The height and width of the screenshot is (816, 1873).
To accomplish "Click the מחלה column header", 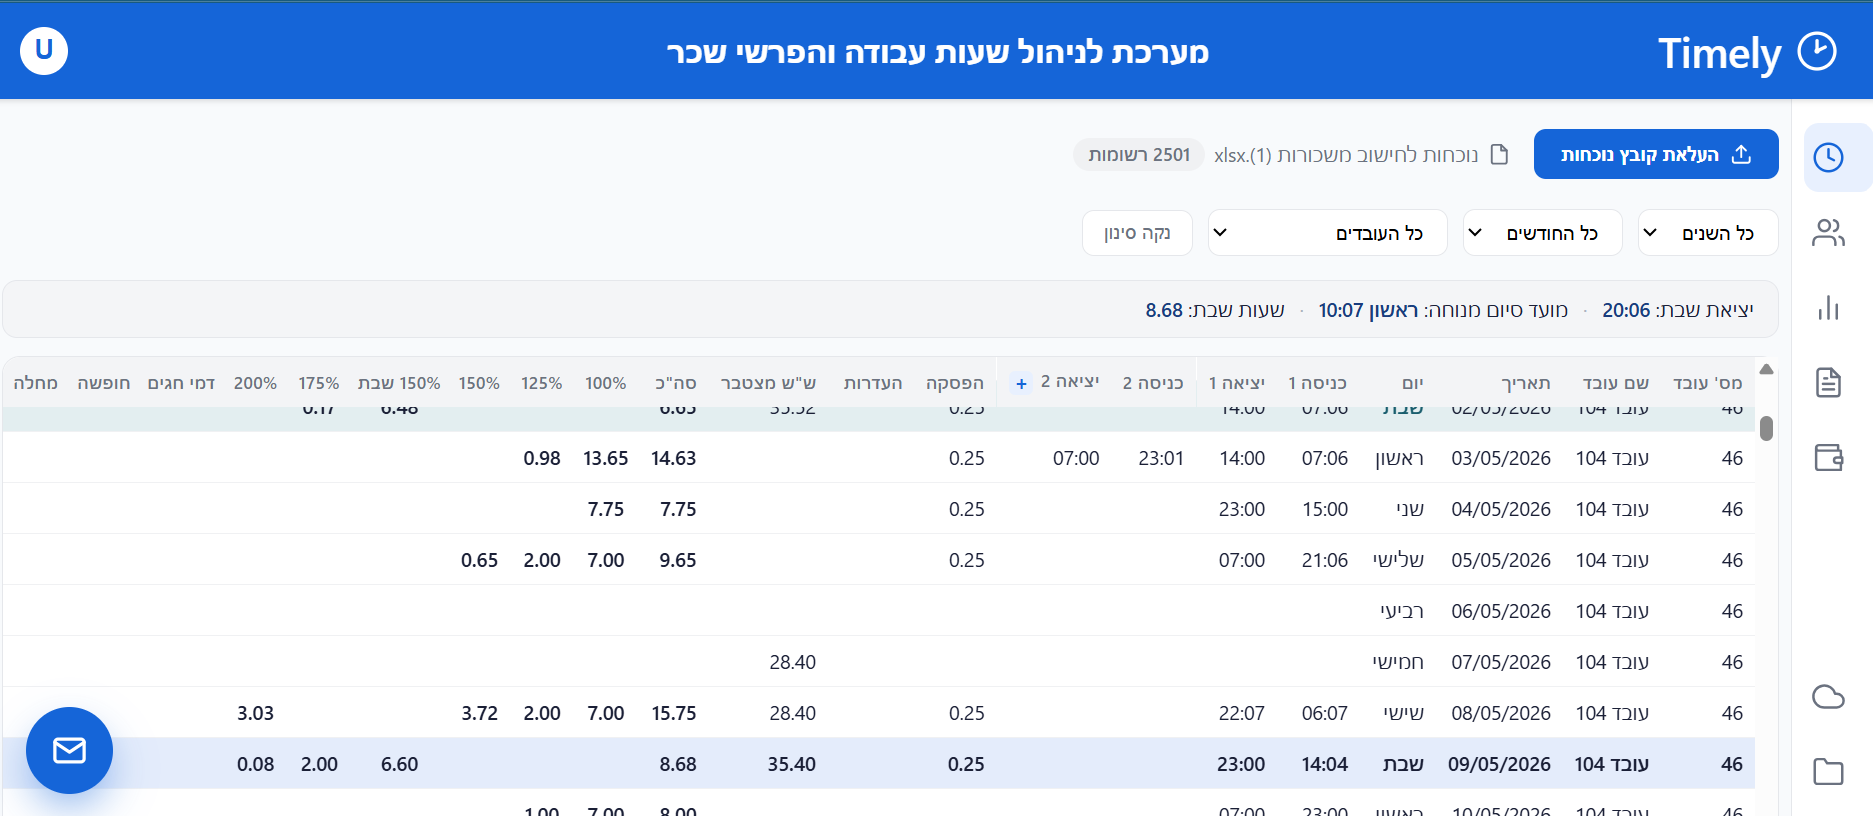I will coord(36,383).
